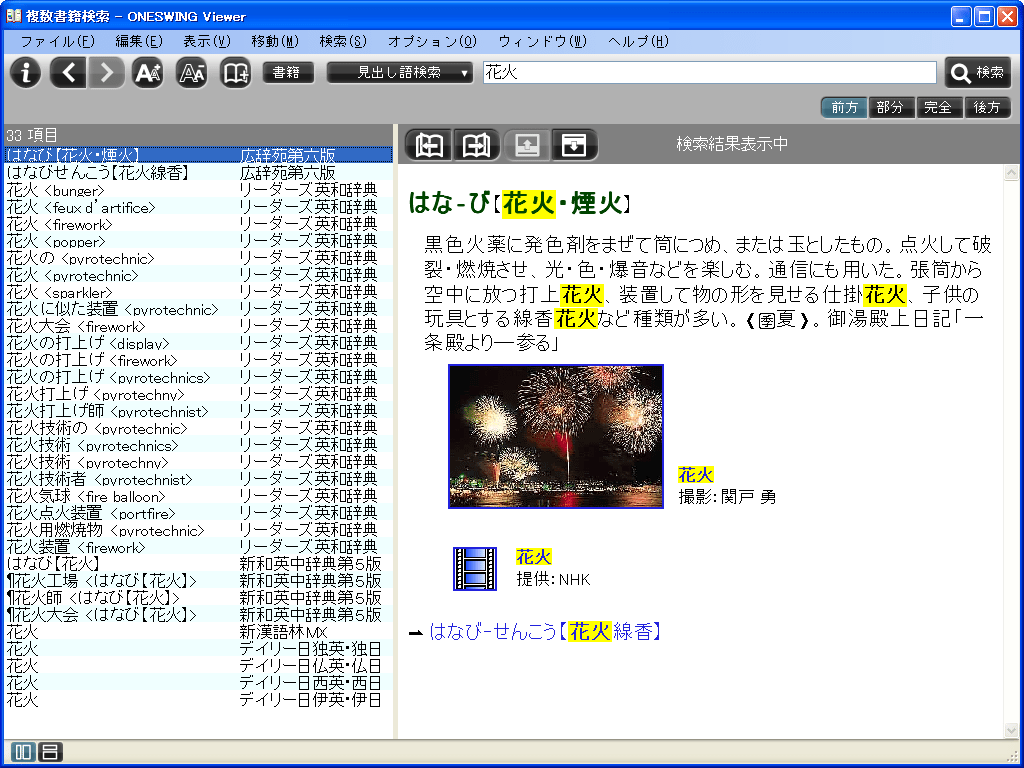Select result 花火技術者 <pyrotechnist>
The width and height of the screenshot is (1024, 768).
click(199, 479)
